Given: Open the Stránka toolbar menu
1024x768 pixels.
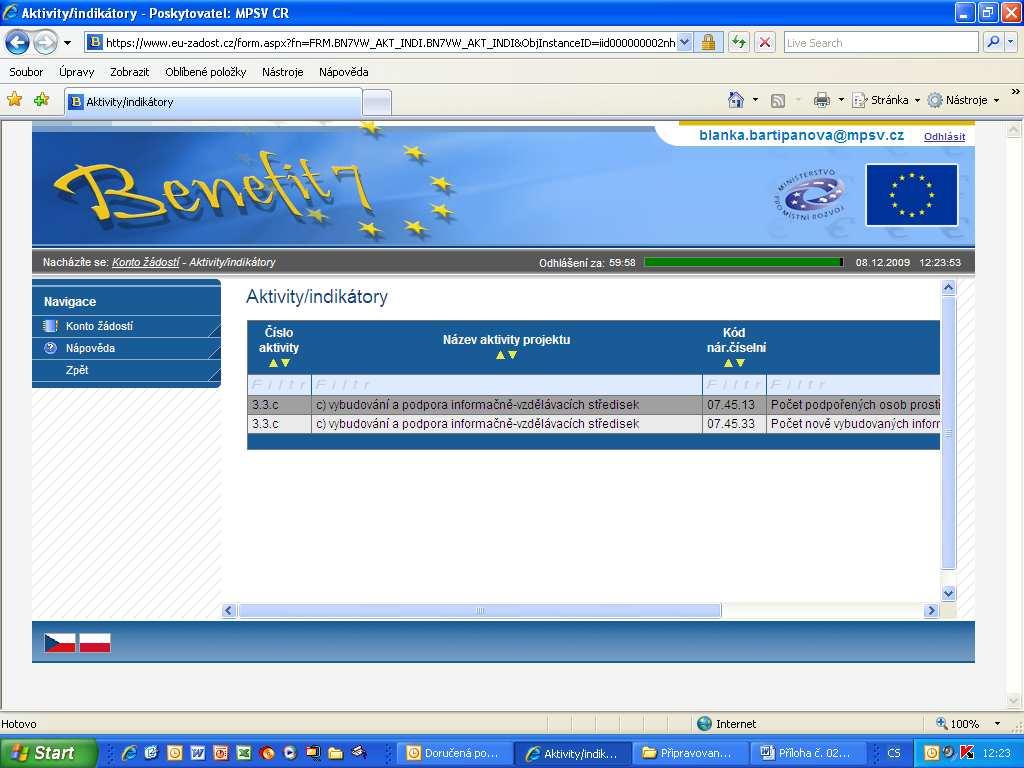Looking at the screenshot, I should click(886, 100).
